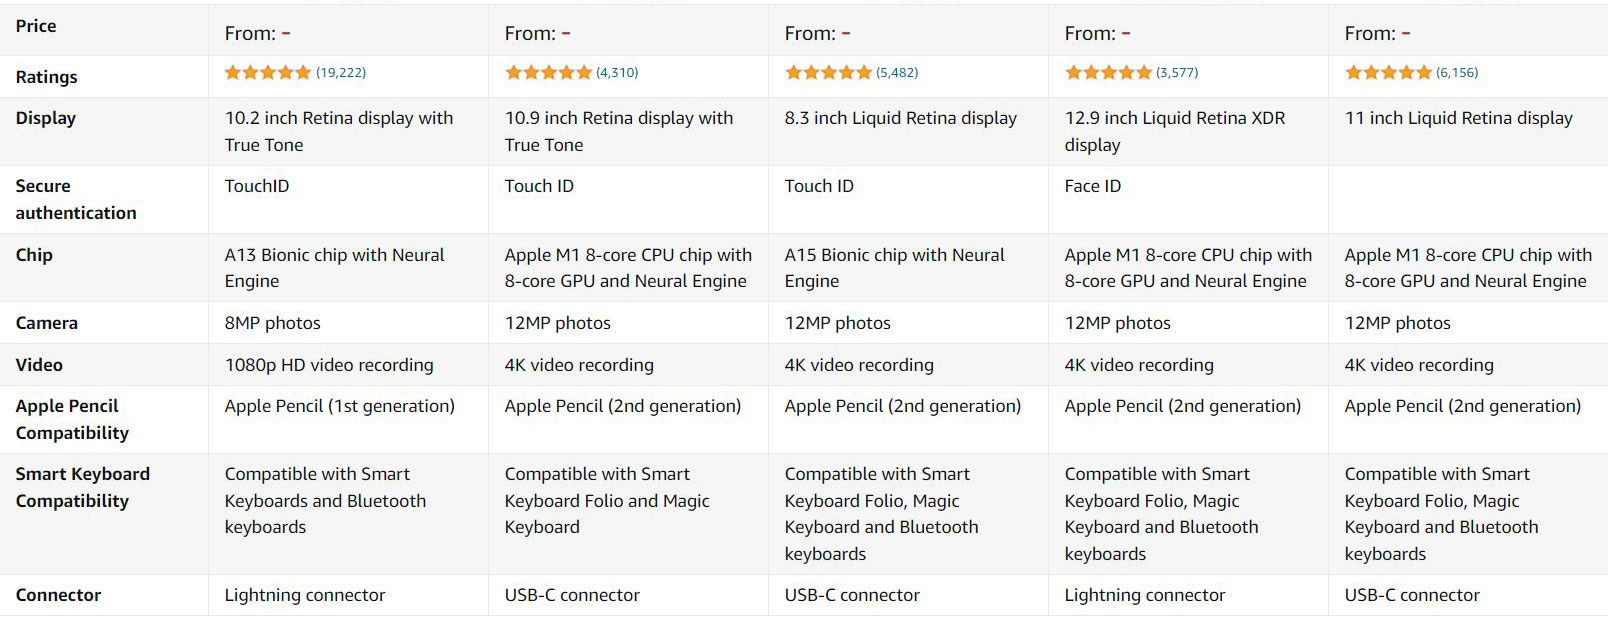This screenshot has width=1608, height=620.
Task: Click the star rating icon beside 6,156 reviews
Action: point(1388,72)
